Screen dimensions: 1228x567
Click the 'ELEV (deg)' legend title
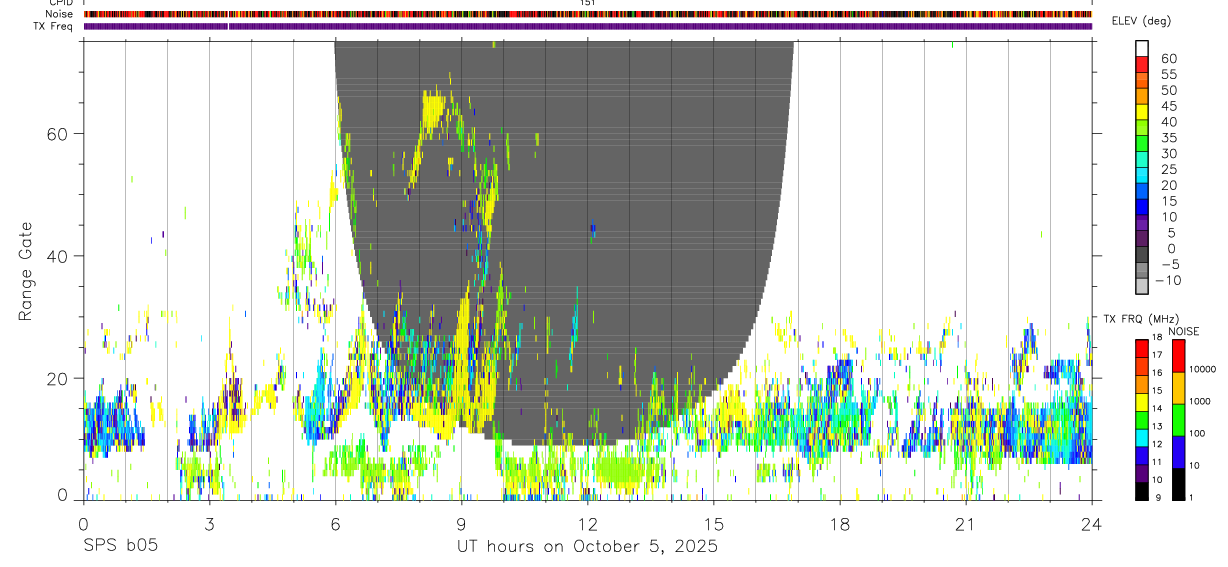(1142, 21)
